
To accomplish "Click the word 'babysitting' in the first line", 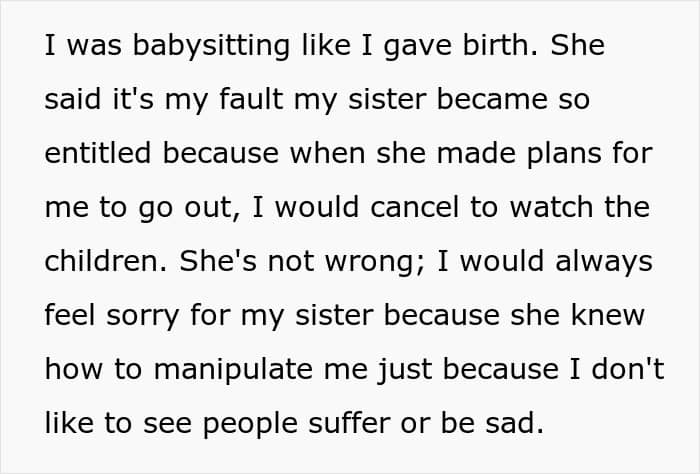I will pyautogui.click(x=211, y=46).
